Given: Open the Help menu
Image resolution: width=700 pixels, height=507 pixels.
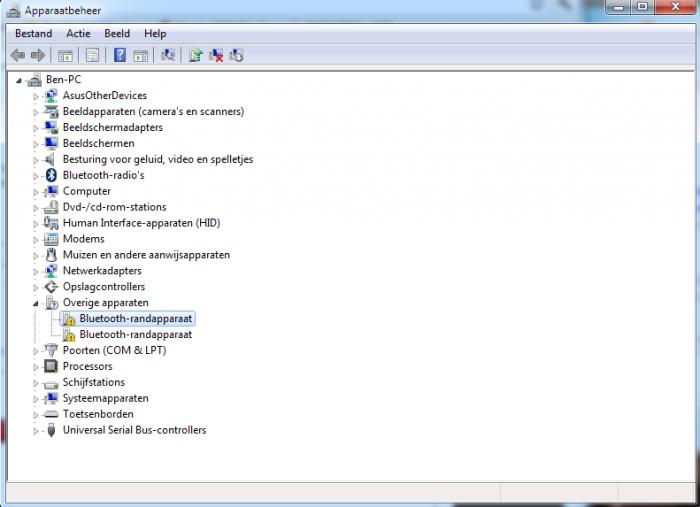Looking at the screenshot, I should (x=155, y=33).
